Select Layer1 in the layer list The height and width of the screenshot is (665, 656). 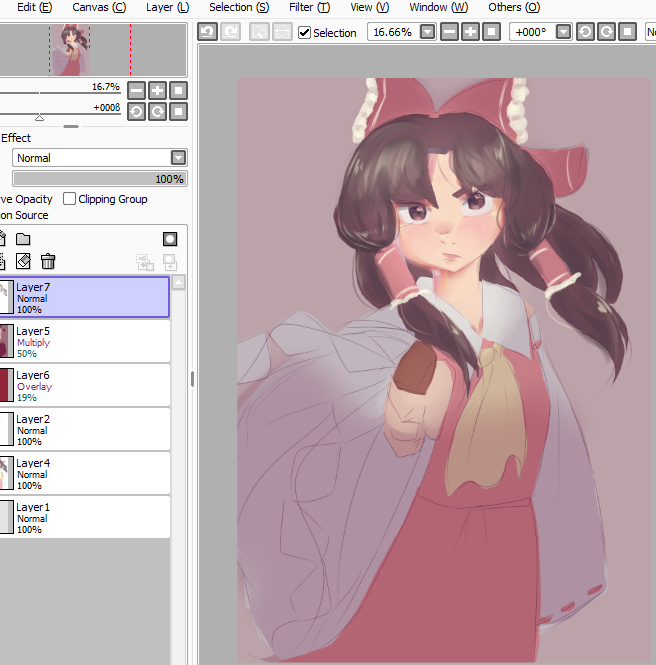click(x=85, y=518)
